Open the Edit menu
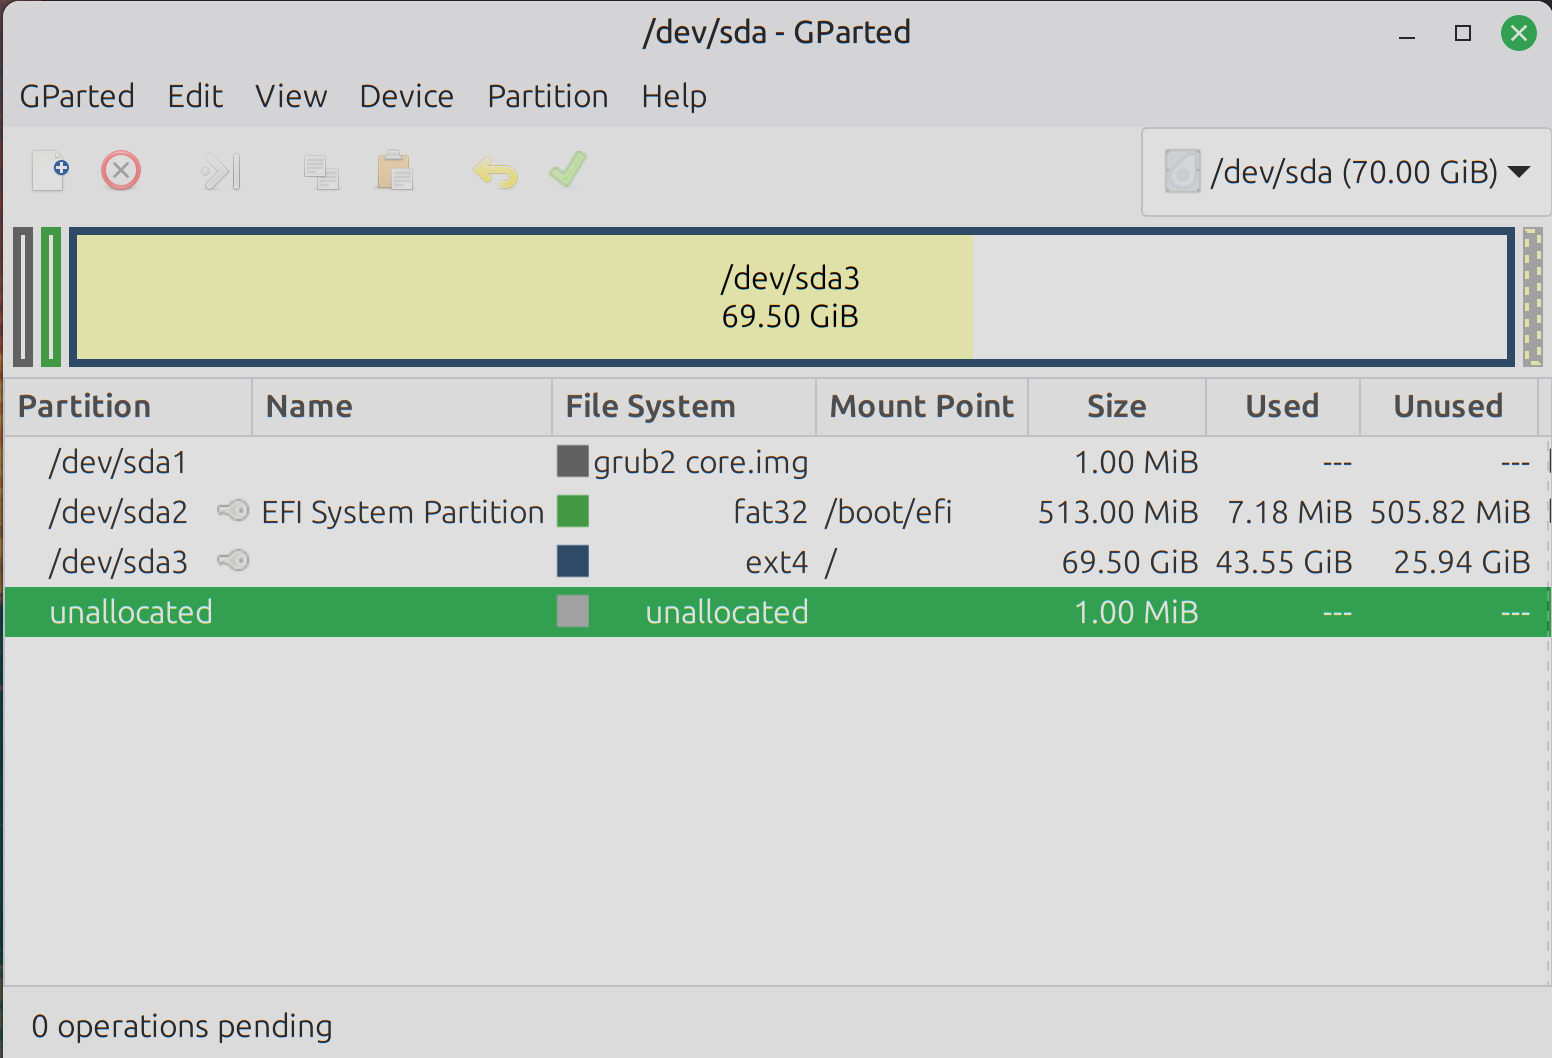Screen dimensions: 1552x1058 click(x=195, y=96)
